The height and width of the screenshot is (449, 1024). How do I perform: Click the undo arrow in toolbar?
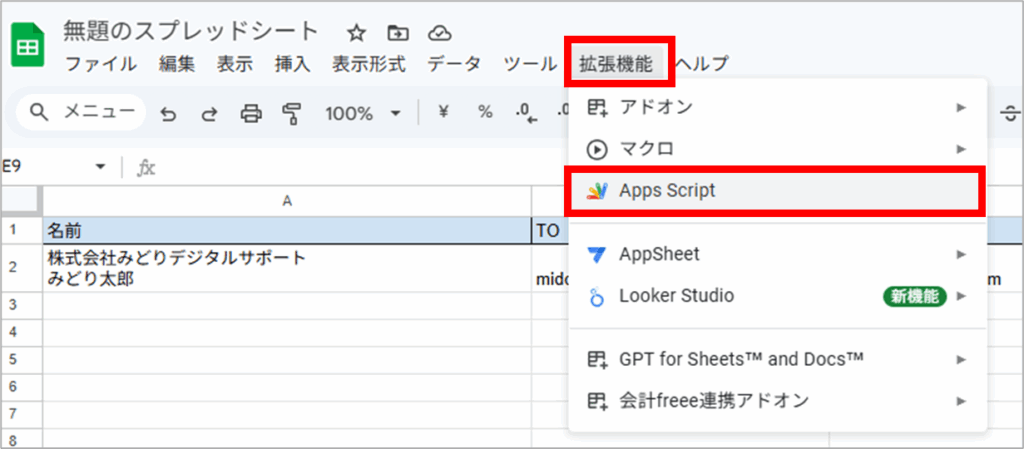(x=168, y=113)
